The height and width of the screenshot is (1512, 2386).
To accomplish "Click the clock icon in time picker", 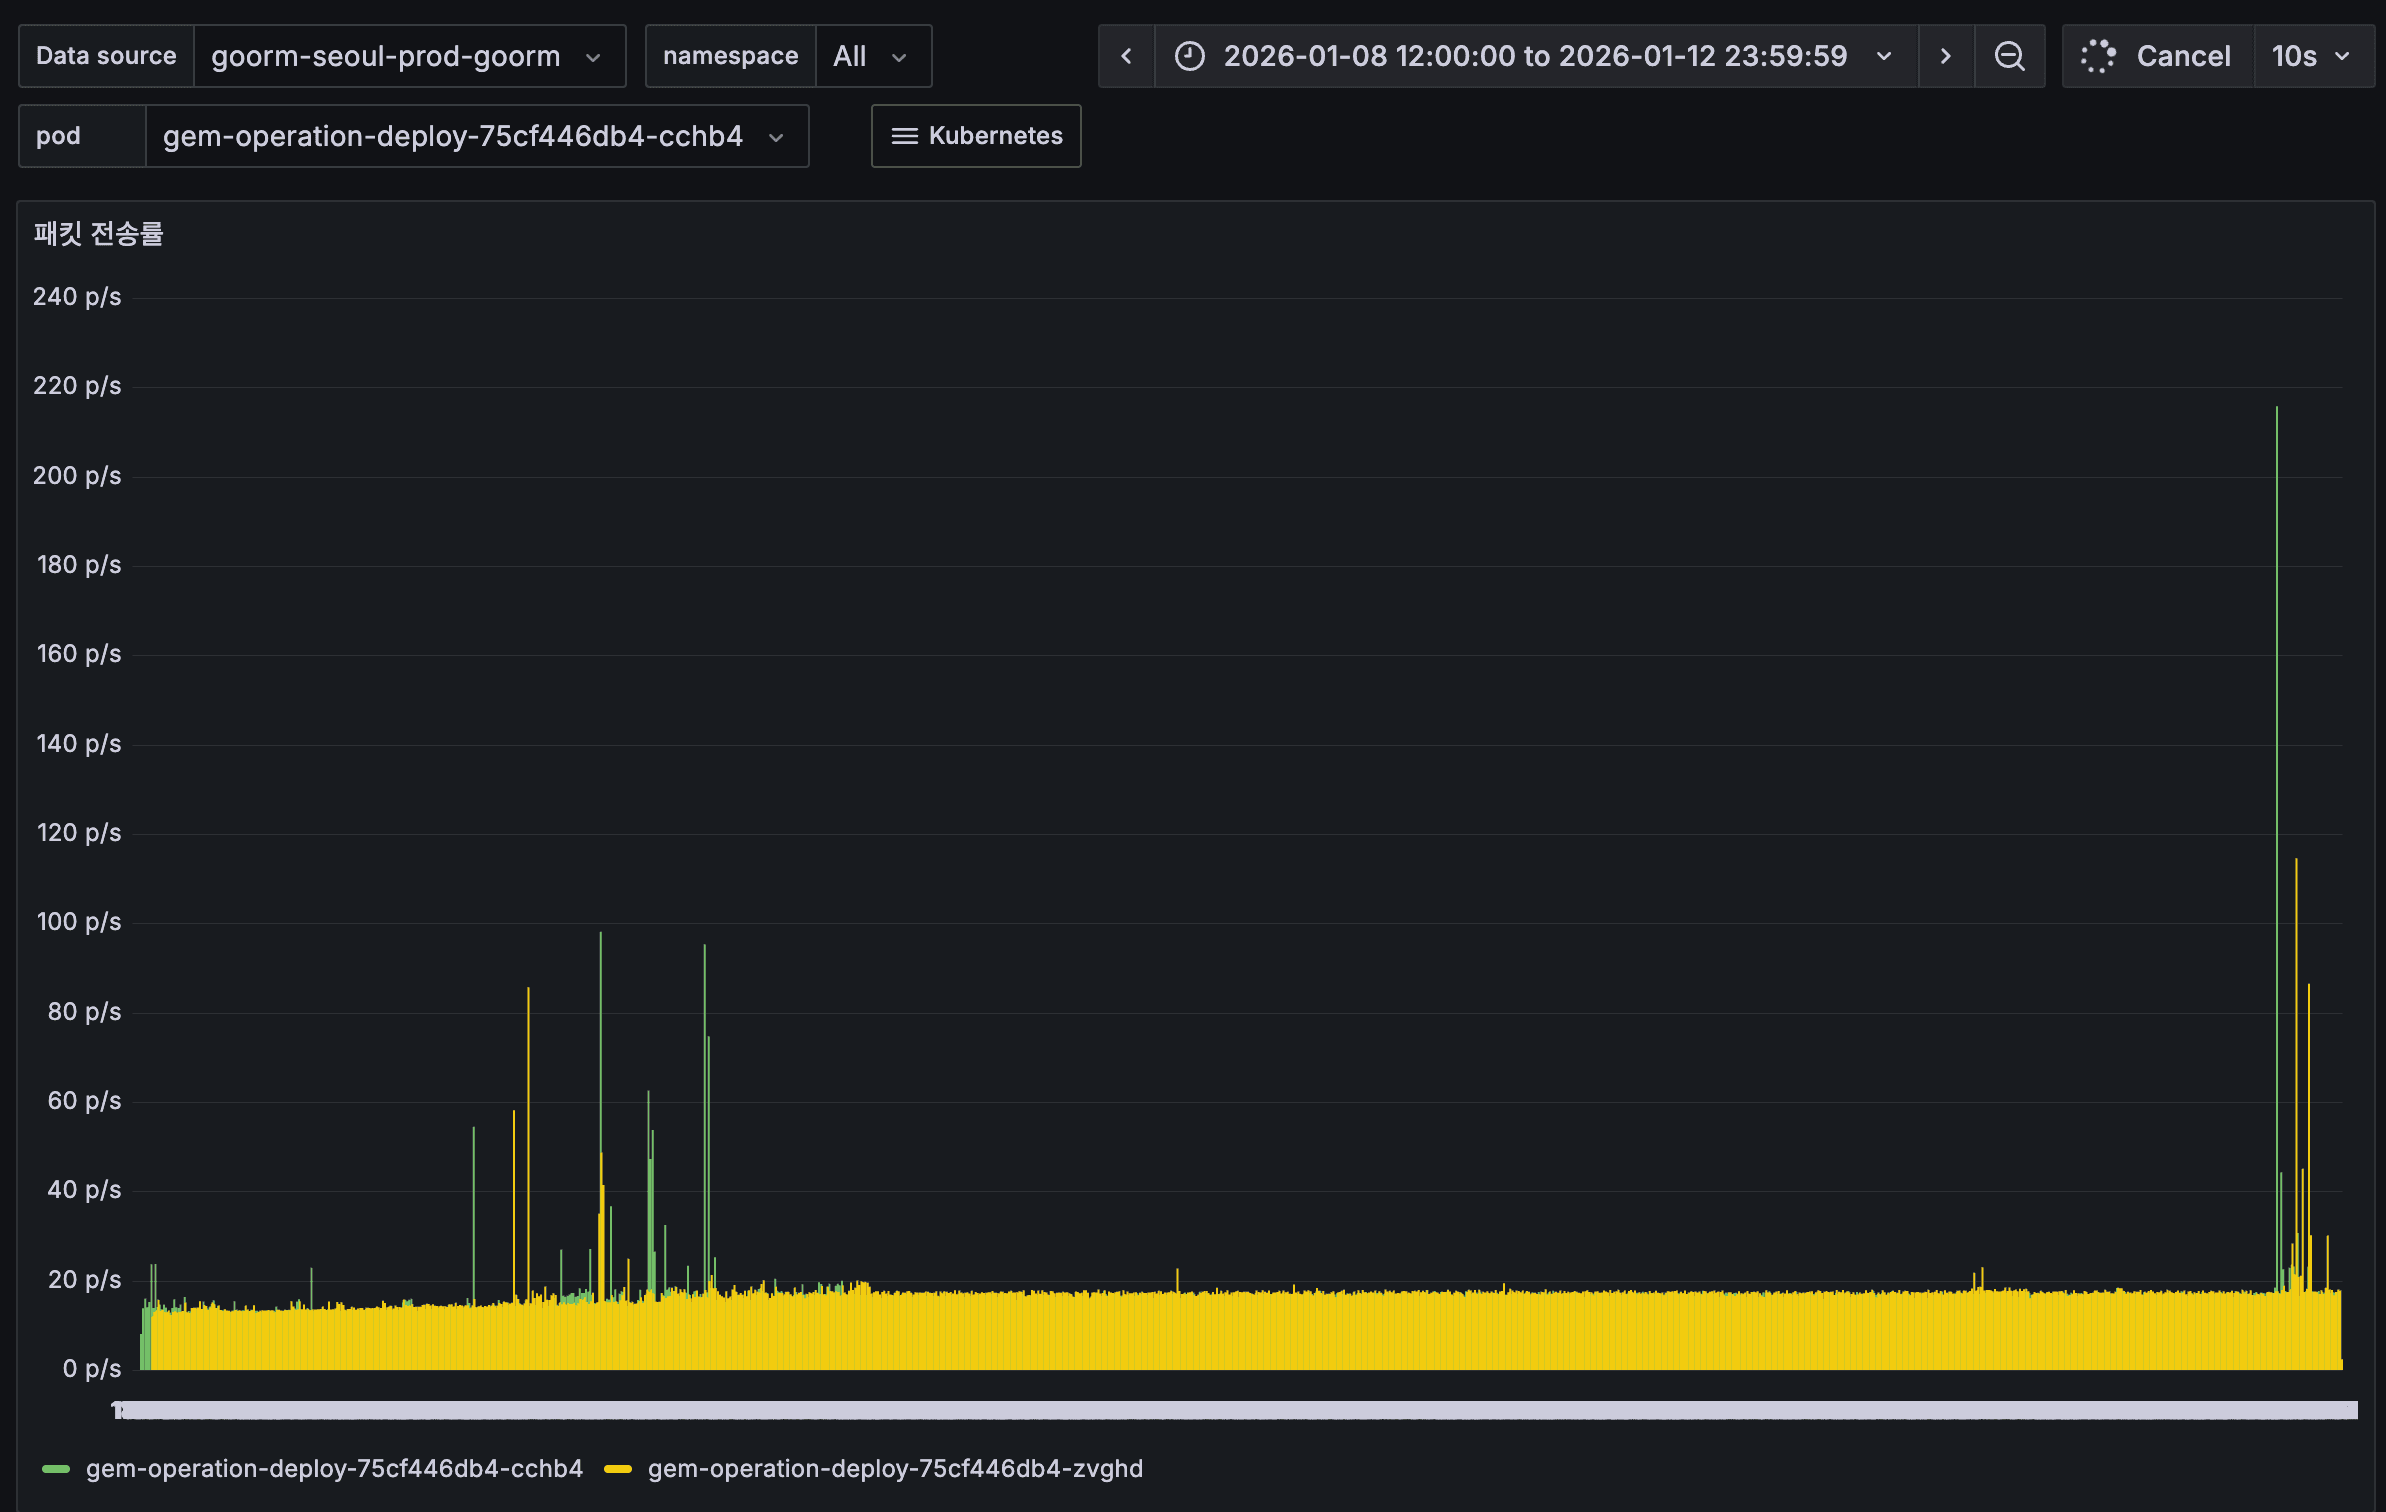I will pos(1189,56).
